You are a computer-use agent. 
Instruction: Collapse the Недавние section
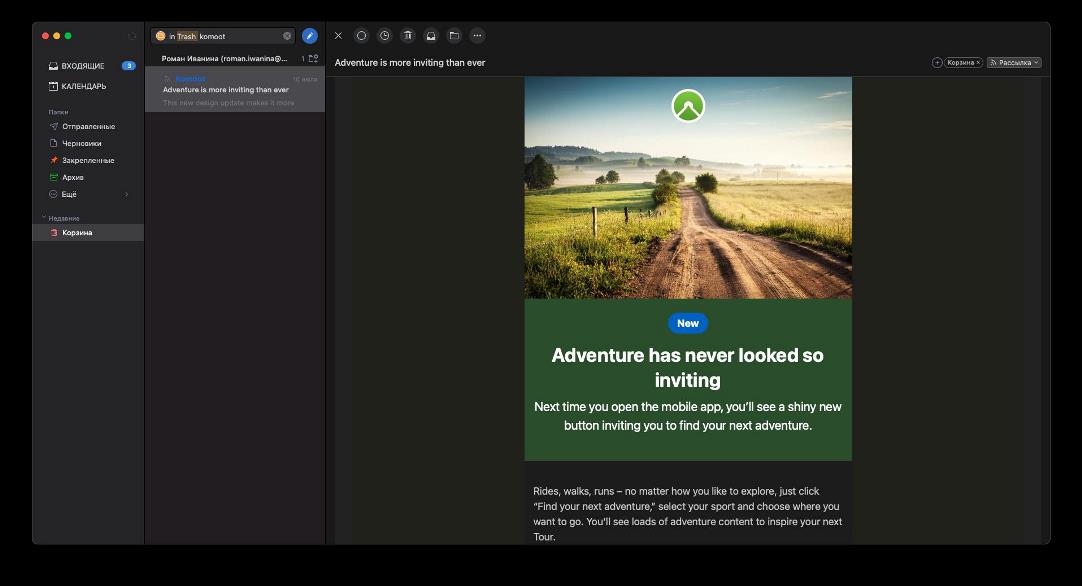pos(44,218)
